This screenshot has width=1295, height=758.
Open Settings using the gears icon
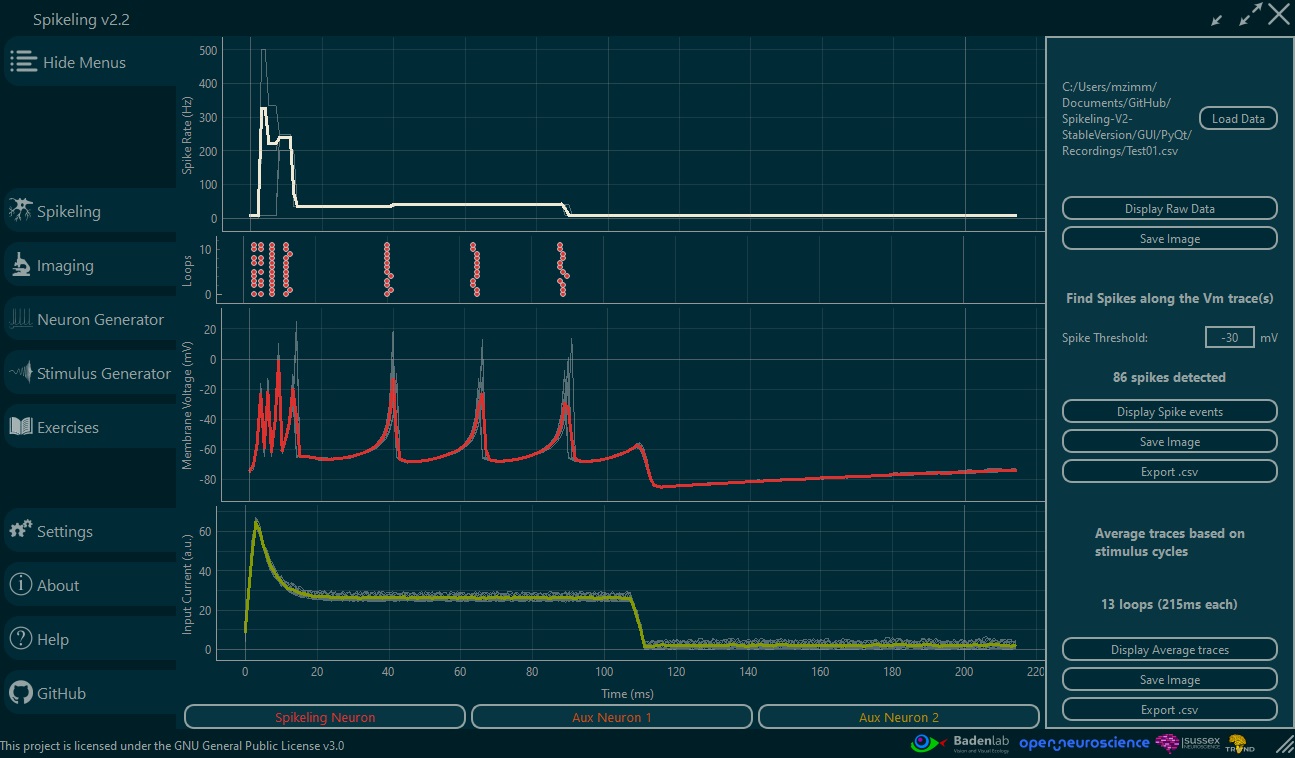pos(21,531)
